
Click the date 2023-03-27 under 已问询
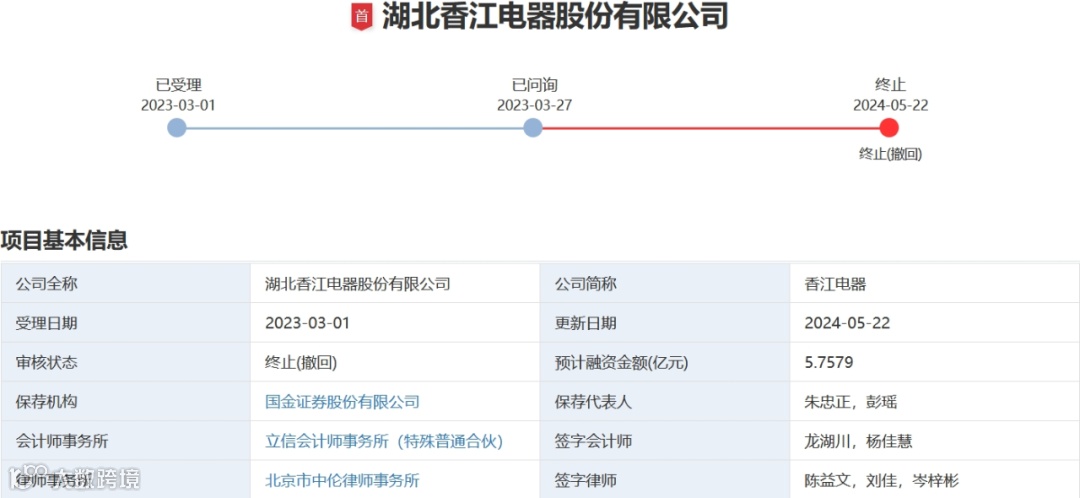coord(534,105)
